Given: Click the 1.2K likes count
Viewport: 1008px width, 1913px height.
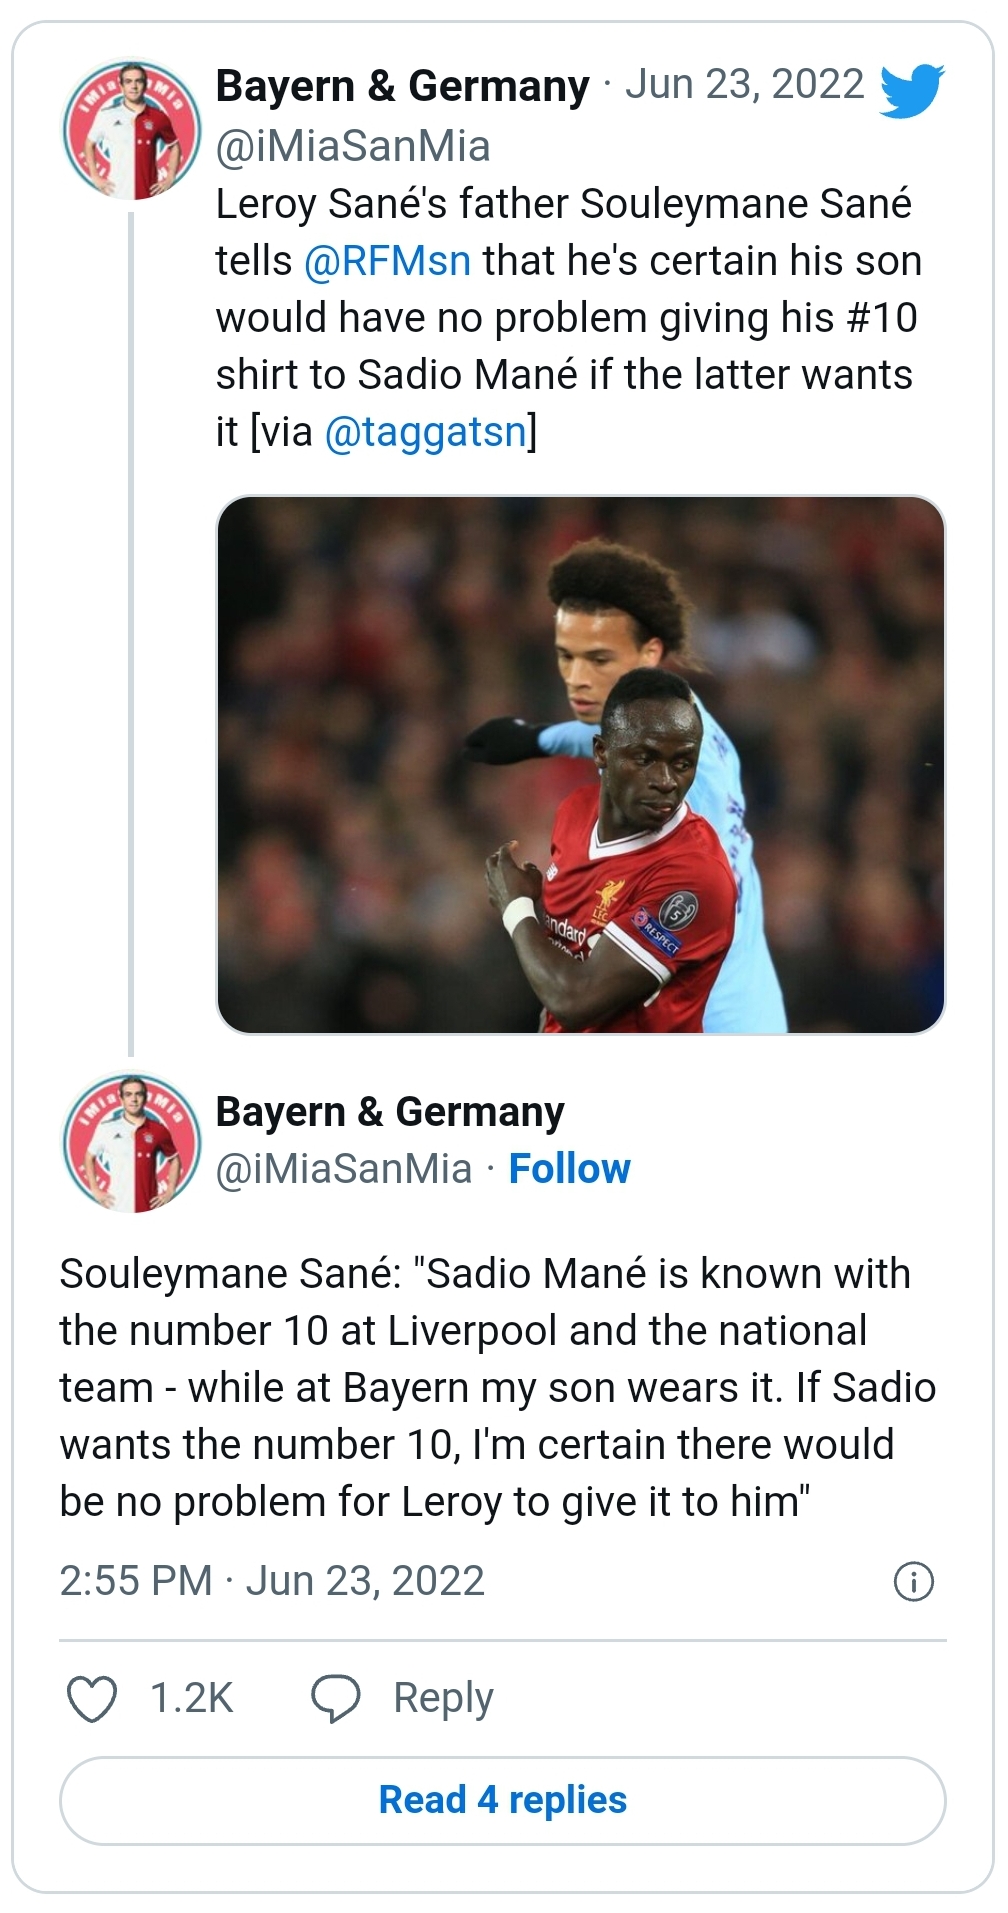Looking at the screenshot, I should tap(191, 1699).
